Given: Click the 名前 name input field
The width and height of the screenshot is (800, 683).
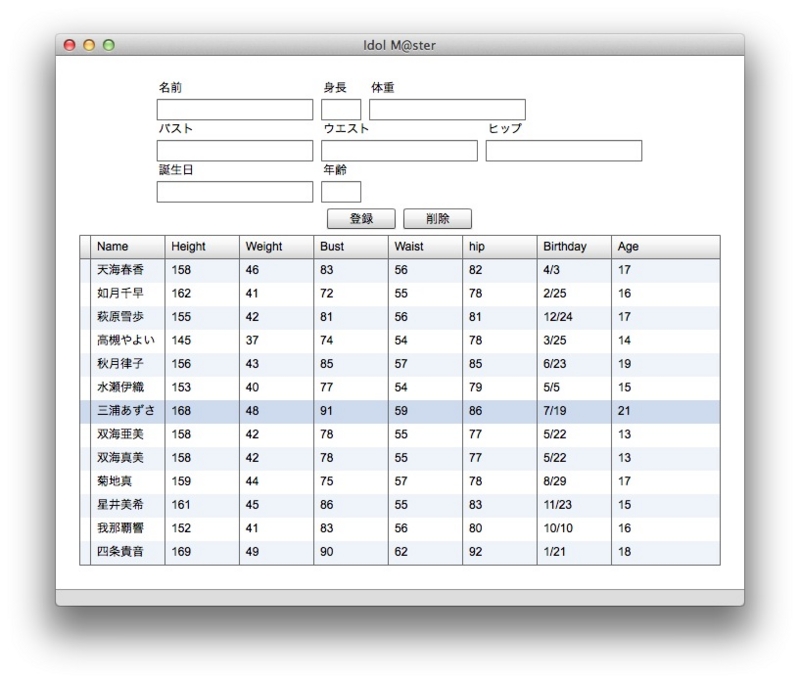Looking at the screenshot, I should pyautogui.click(x=235, y=109).
